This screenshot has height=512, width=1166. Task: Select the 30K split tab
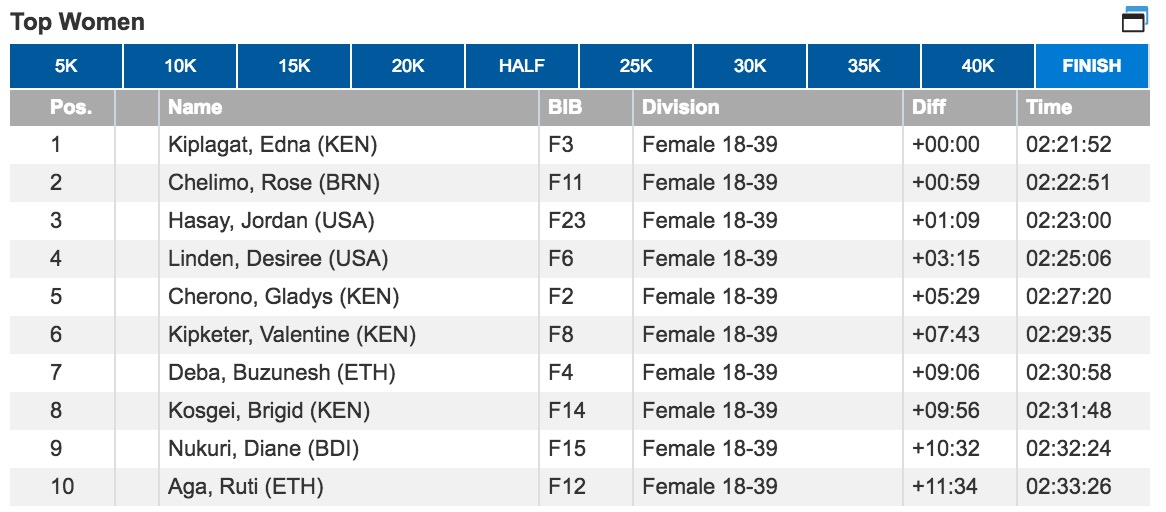[x=750, y=67]
